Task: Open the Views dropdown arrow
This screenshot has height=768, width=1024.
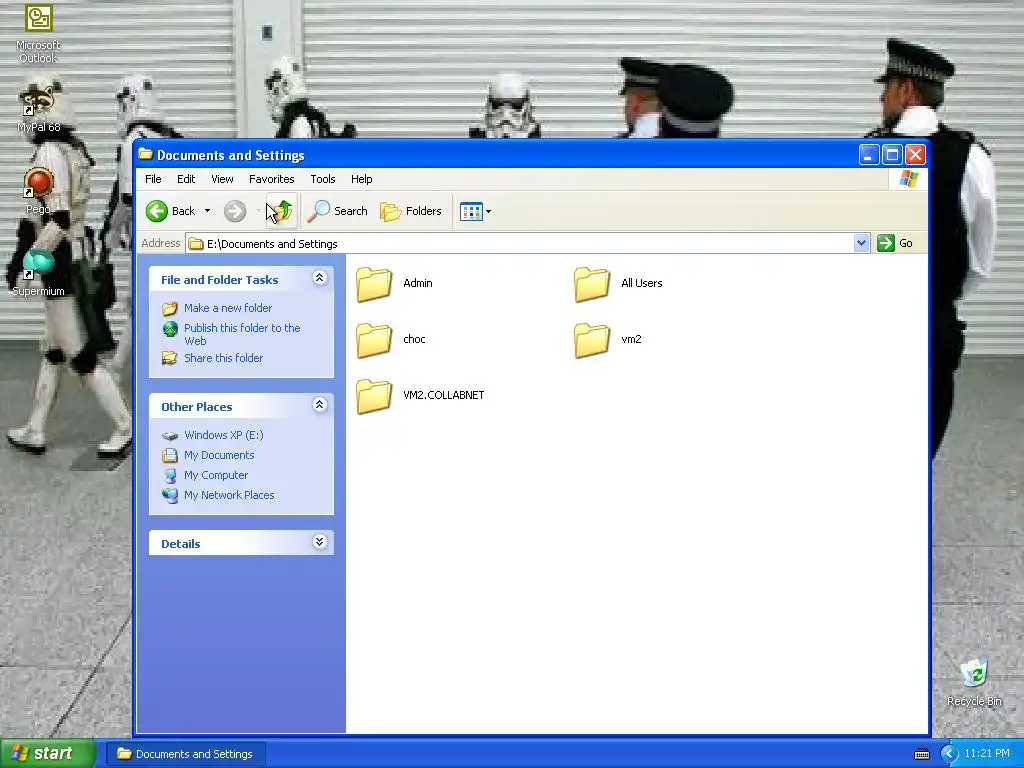Action: tap(488, 212)
